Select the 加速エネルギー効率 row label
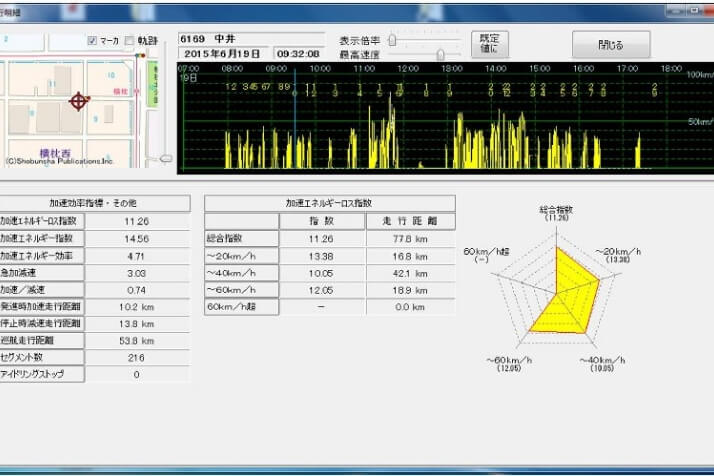The height and width of the screenshot is (476, 714). (x=41, y=256)
